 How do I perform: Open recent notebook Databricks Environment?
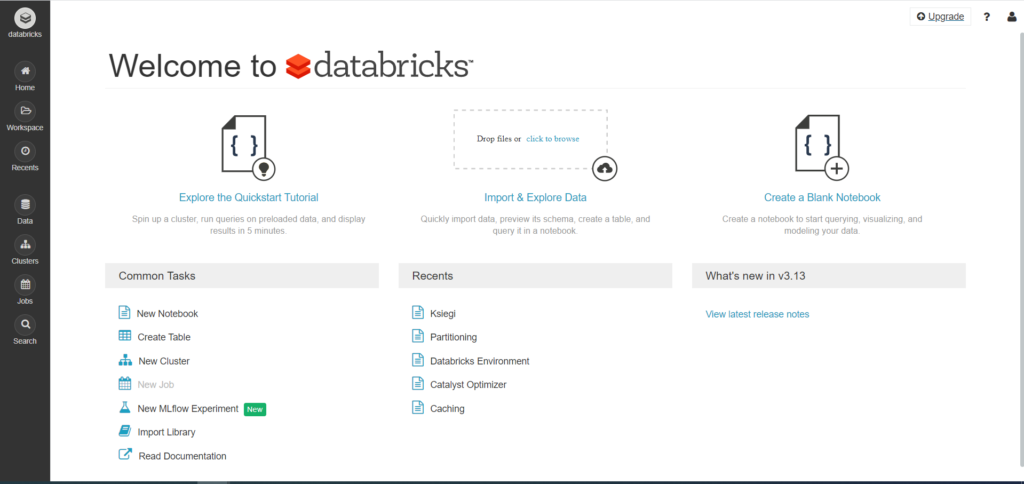pyautogui.click(x=479, y=361)
